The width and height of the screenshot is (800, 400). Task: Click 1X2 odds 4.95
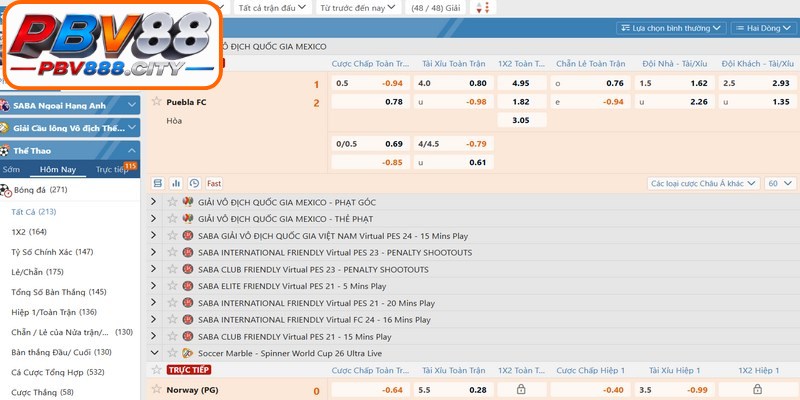[522, 83]
